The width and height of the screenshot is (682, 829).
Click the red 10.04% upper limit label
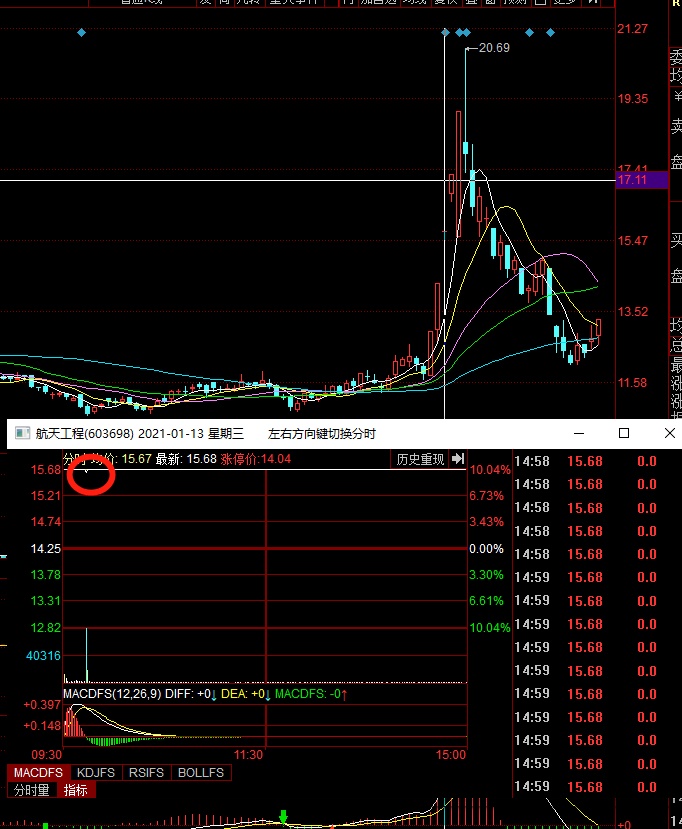(490, 470)
